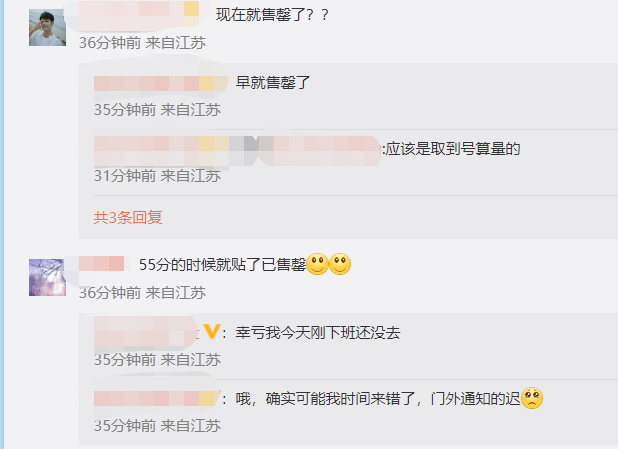Expand the 共3条回复 replies link
Viewport: 618px width, 449px height.
click(128, 217)
